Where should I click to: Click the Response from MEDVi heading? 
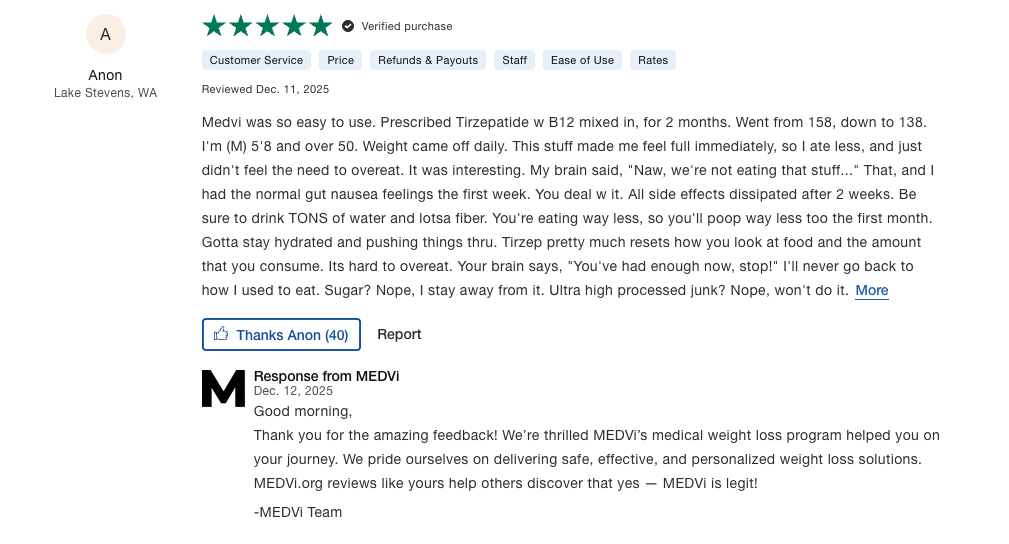(326, 376)
